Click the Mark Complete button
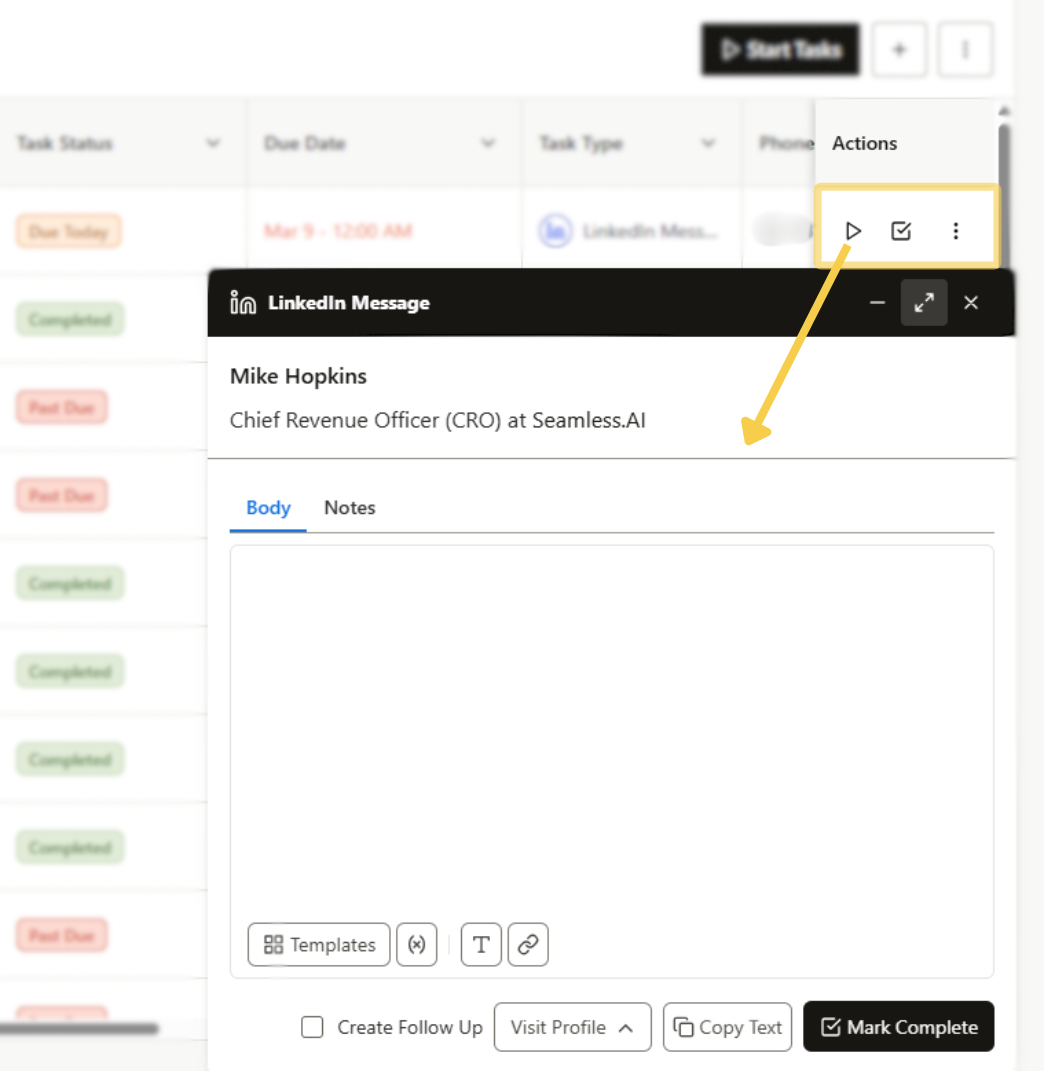The image size is (1044, 1071). 898,1026
